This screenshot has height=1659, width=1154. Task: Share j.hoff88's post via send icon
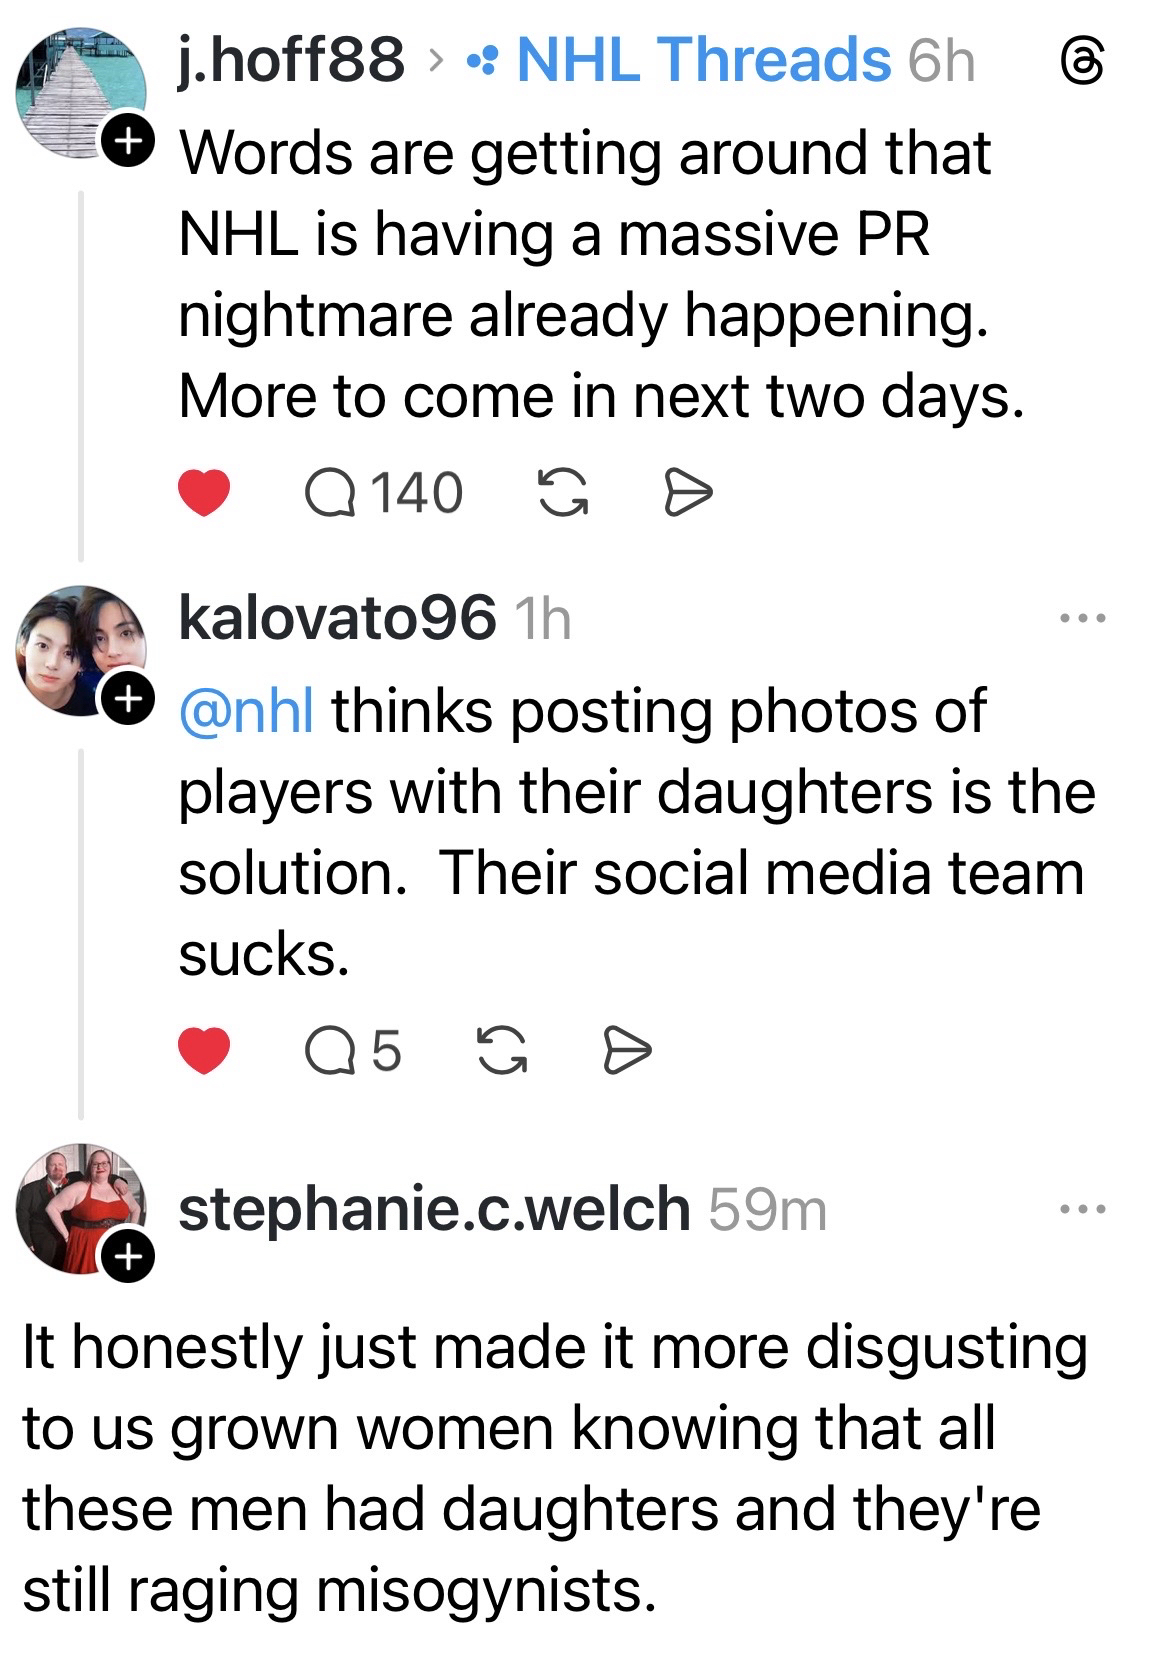pos(688,493)
